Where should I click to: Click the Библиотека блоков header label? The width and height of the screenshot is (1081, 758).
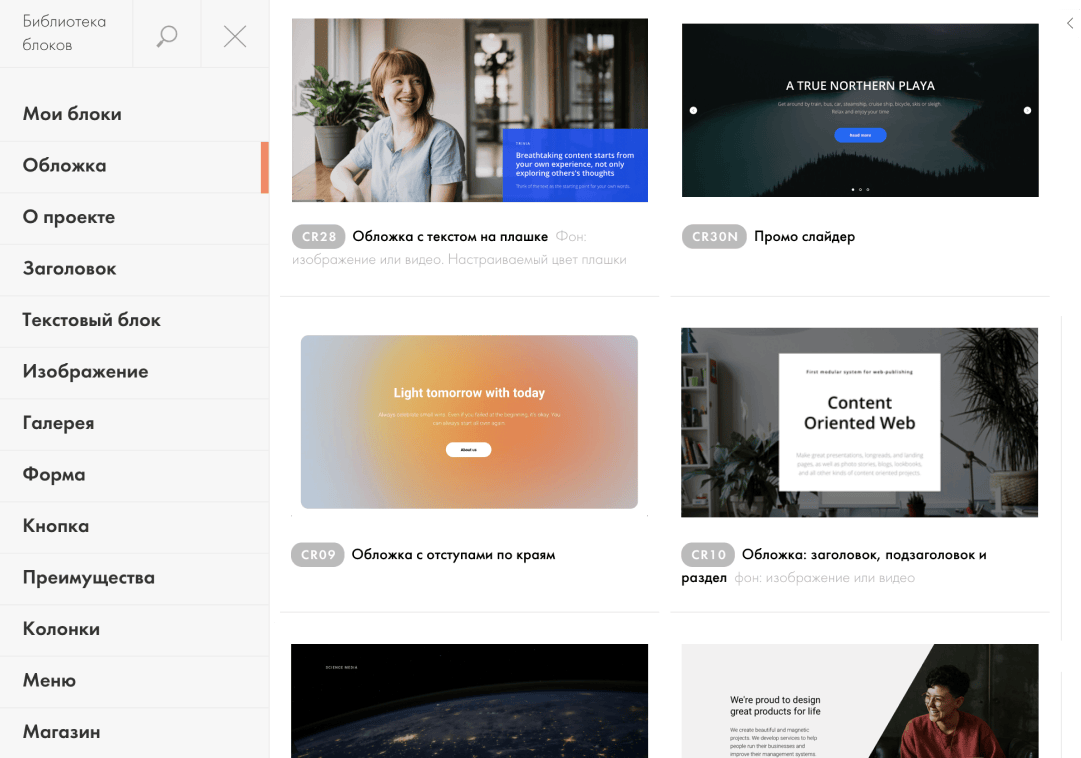pyautogui.click(x=64, y=33)
